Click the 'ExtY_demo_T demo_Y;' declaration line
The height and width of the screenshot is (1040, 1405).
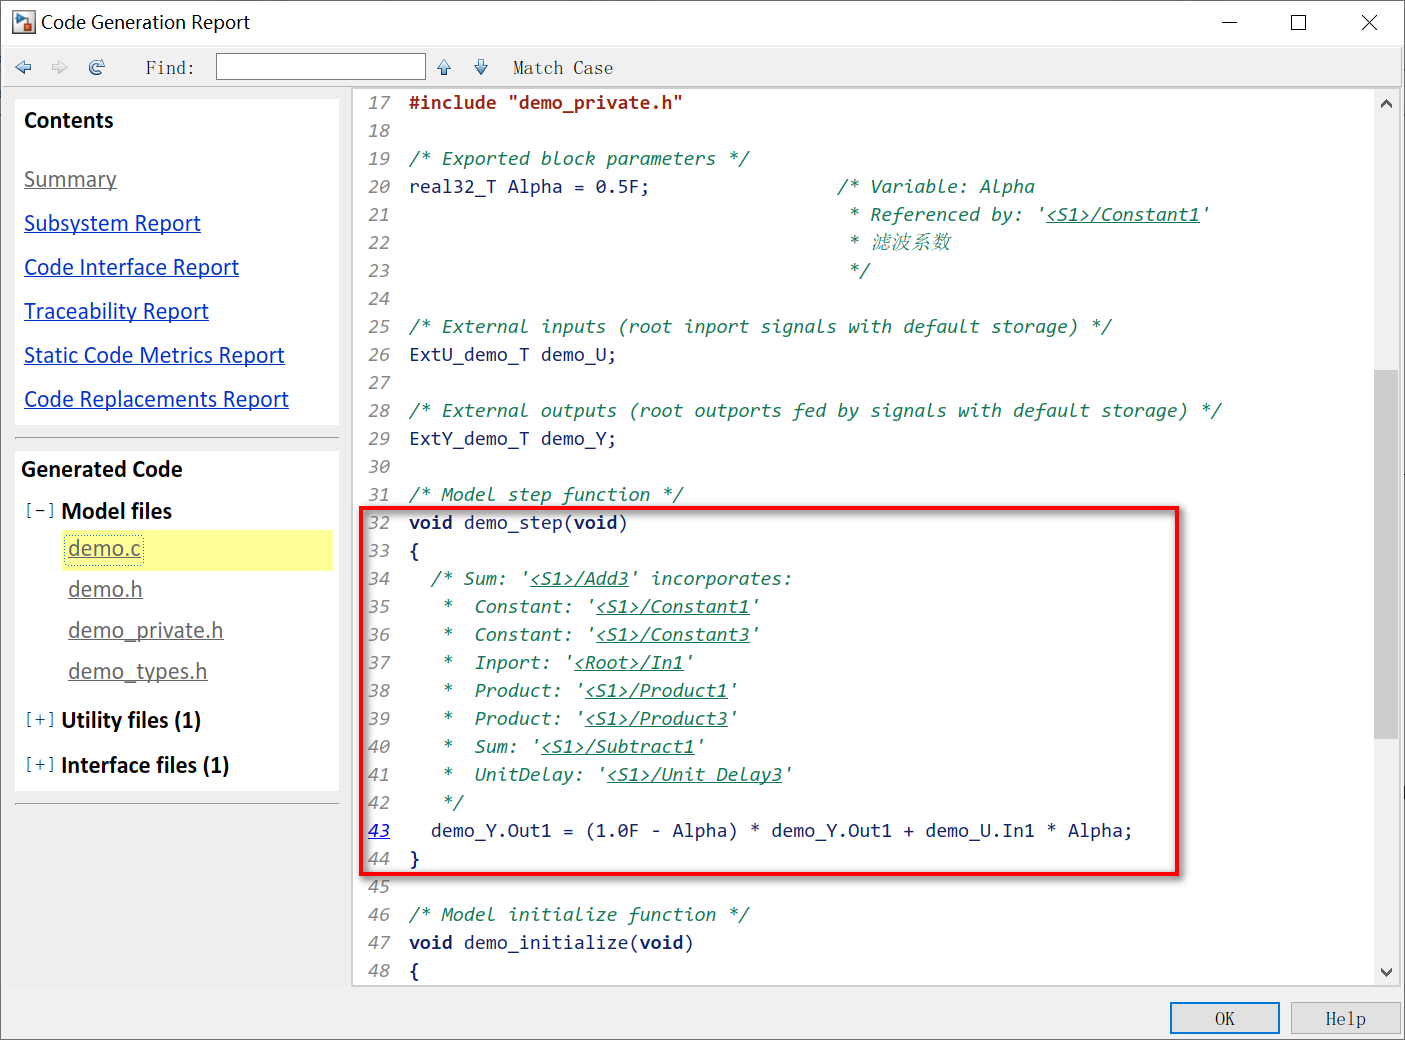point(512,439)
